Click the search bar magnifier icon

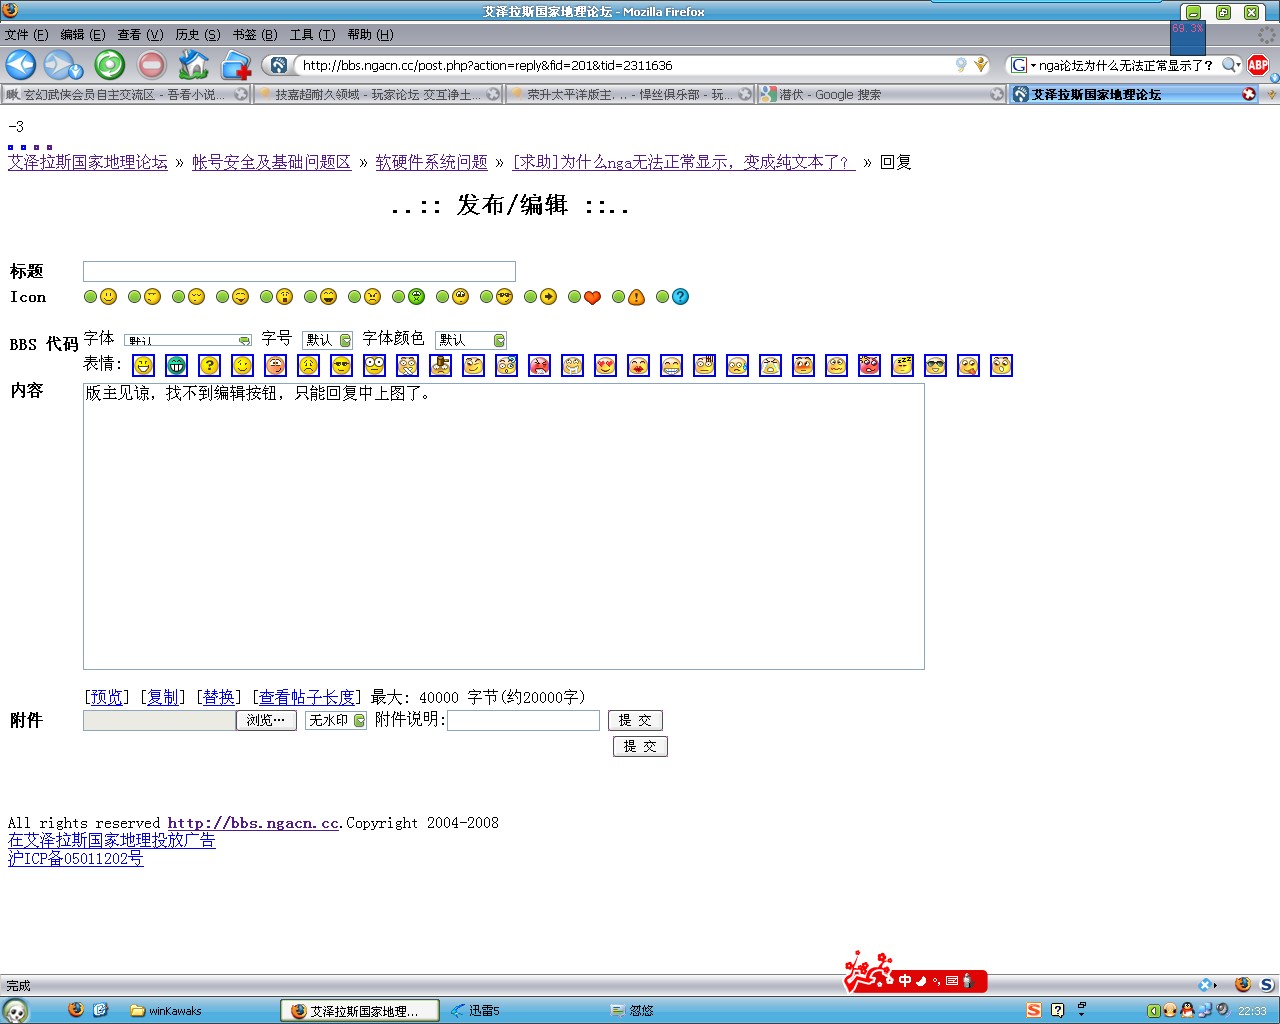click(1230, 65)
